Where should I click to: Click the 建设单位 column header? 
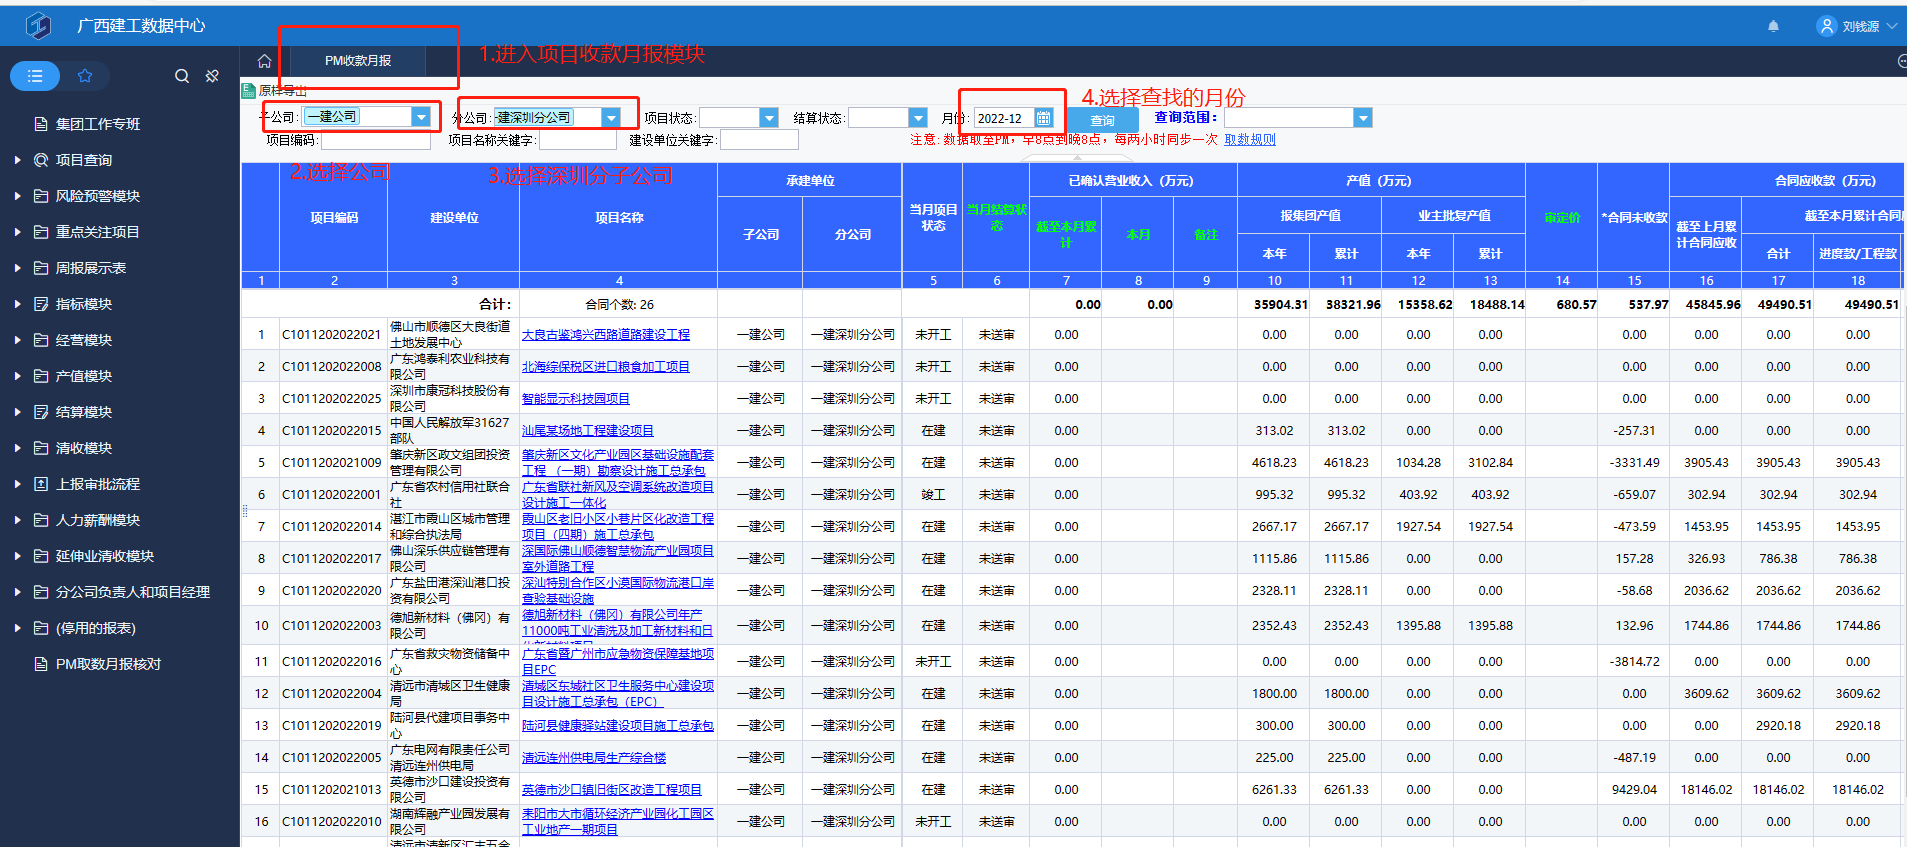(x=454, y=218)
